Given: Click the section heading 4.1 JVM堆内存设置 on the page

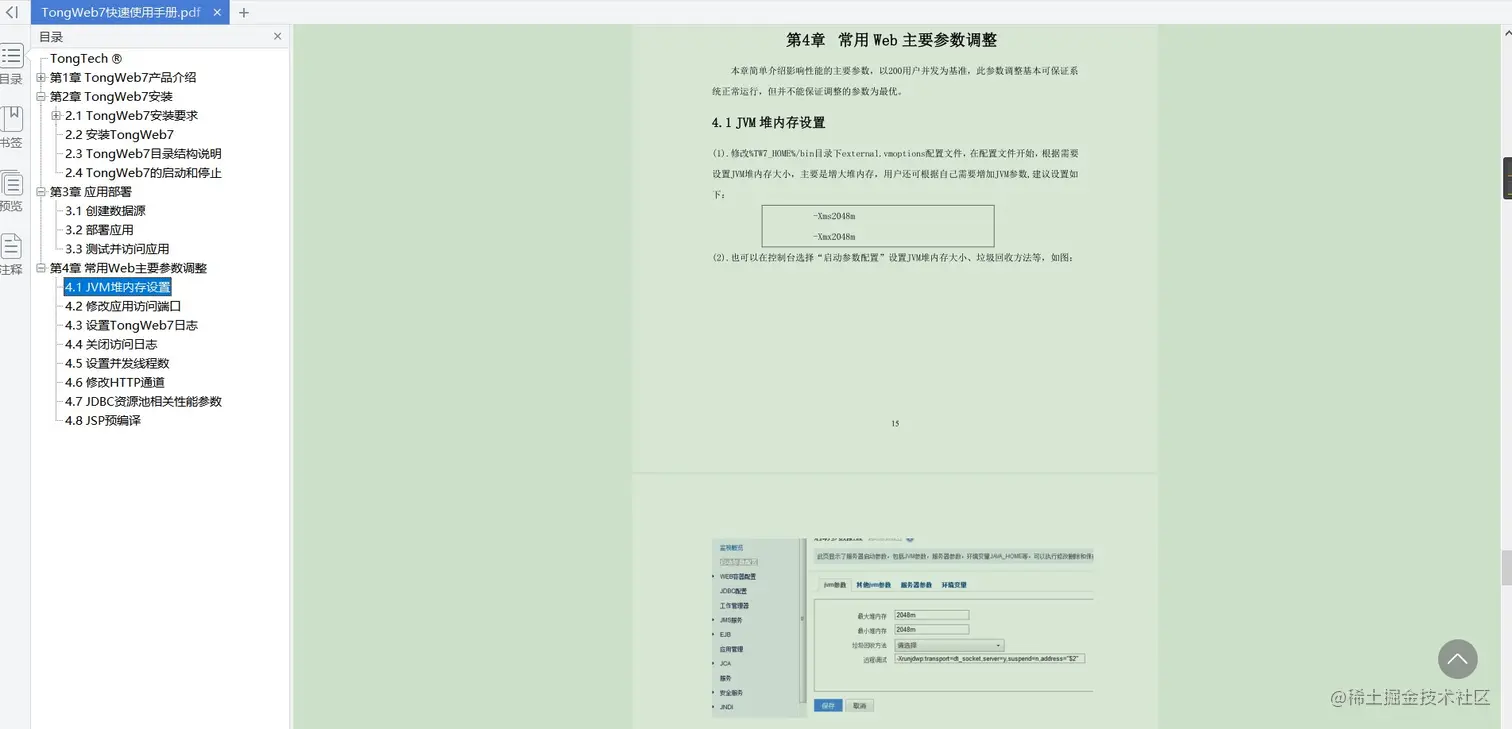Looking at the screenshot, I should pos(768,123).
